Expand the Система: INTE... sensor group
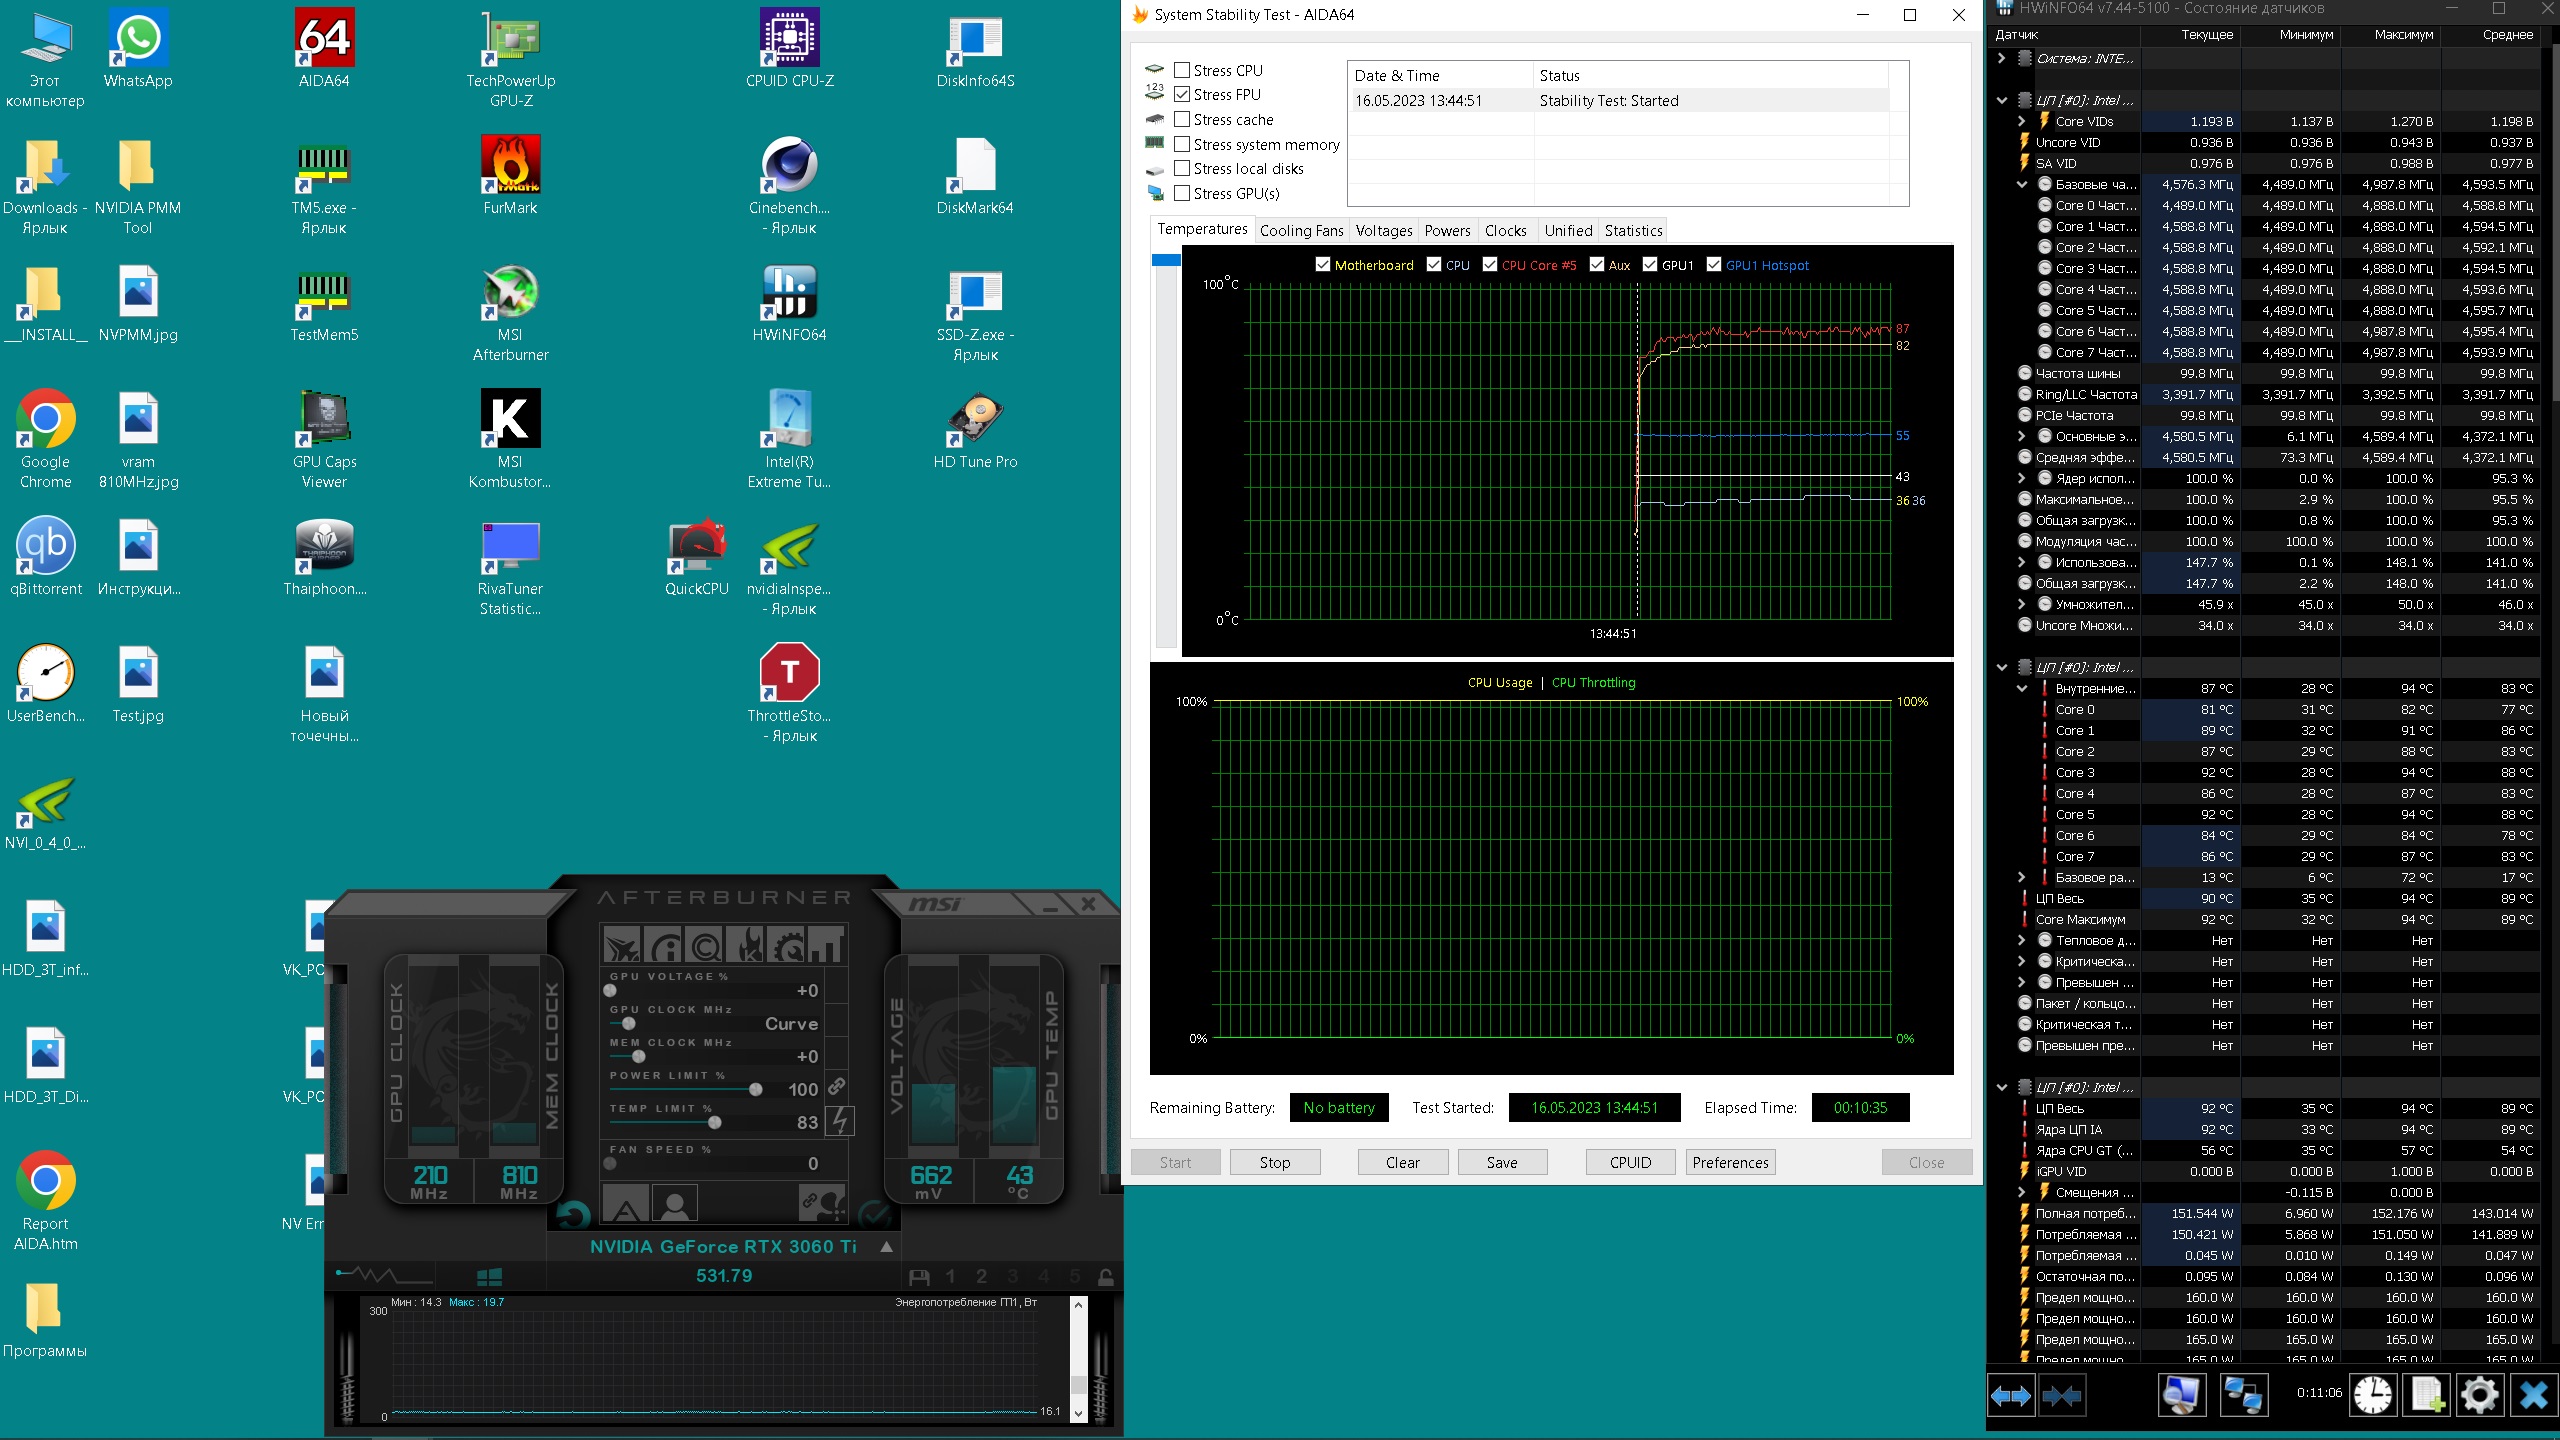2560x1440 pixels. coord(2001,58)
